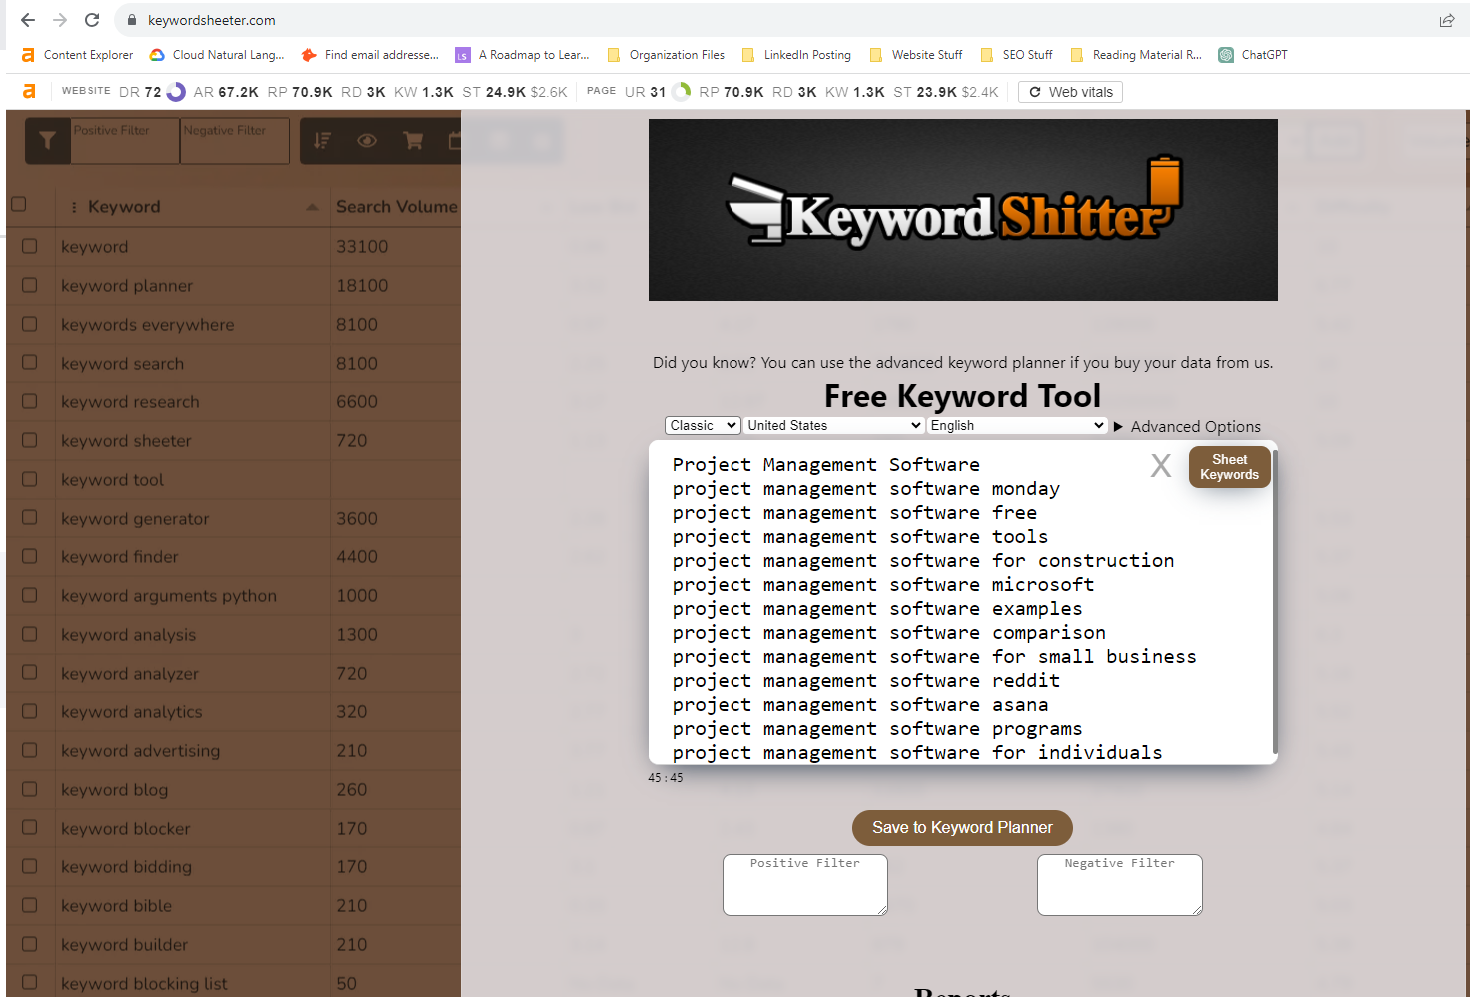Click the shopping cart icon

click(x=413, y=141)
